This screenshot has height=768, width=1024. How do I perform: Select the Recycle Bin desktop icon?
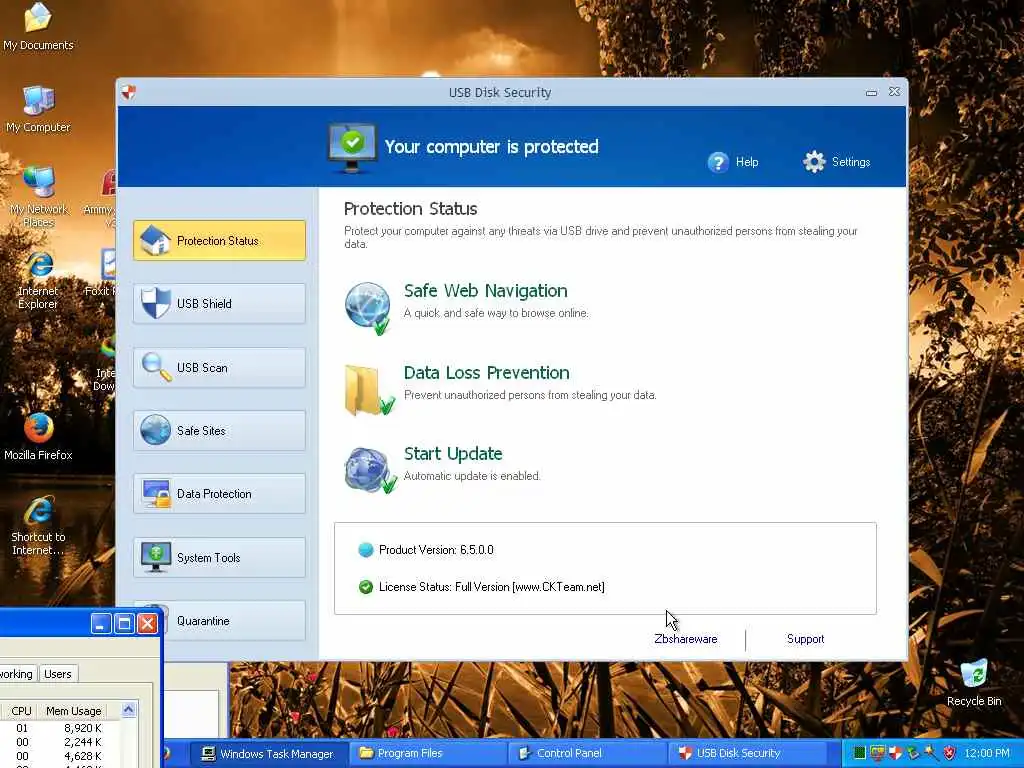[x=974, y=682]
